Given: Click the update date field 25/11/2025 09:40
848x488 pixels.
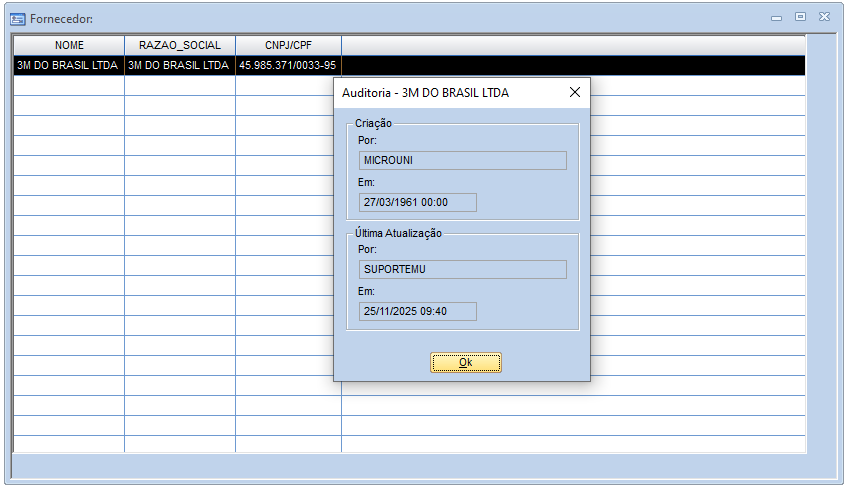Looking at the screenshot, I should (x=417, y=311).
